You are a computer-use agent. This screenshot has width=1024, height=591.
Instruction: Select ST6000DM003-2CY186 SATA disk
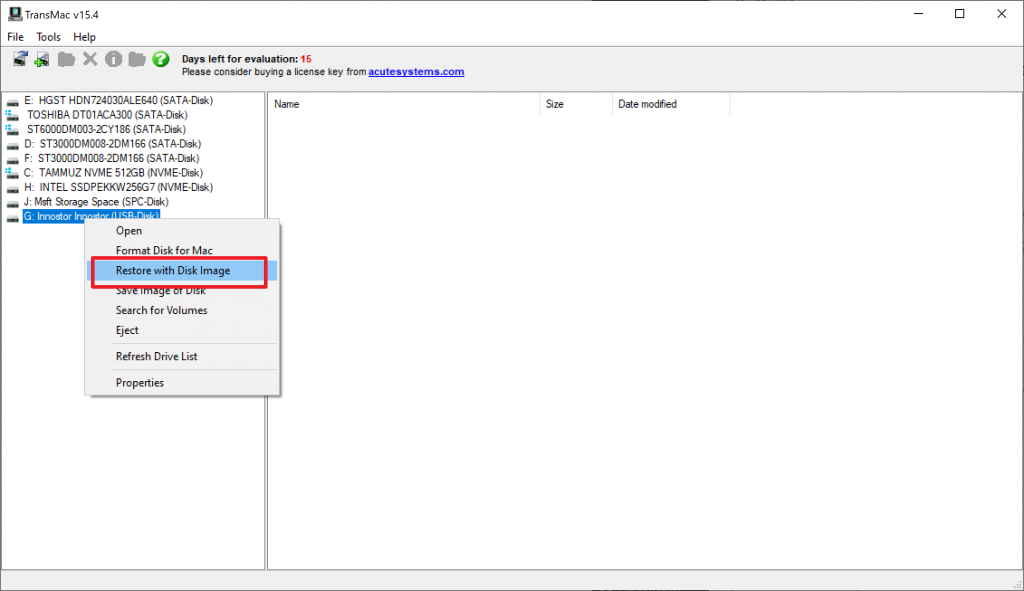tap(106, 129)
